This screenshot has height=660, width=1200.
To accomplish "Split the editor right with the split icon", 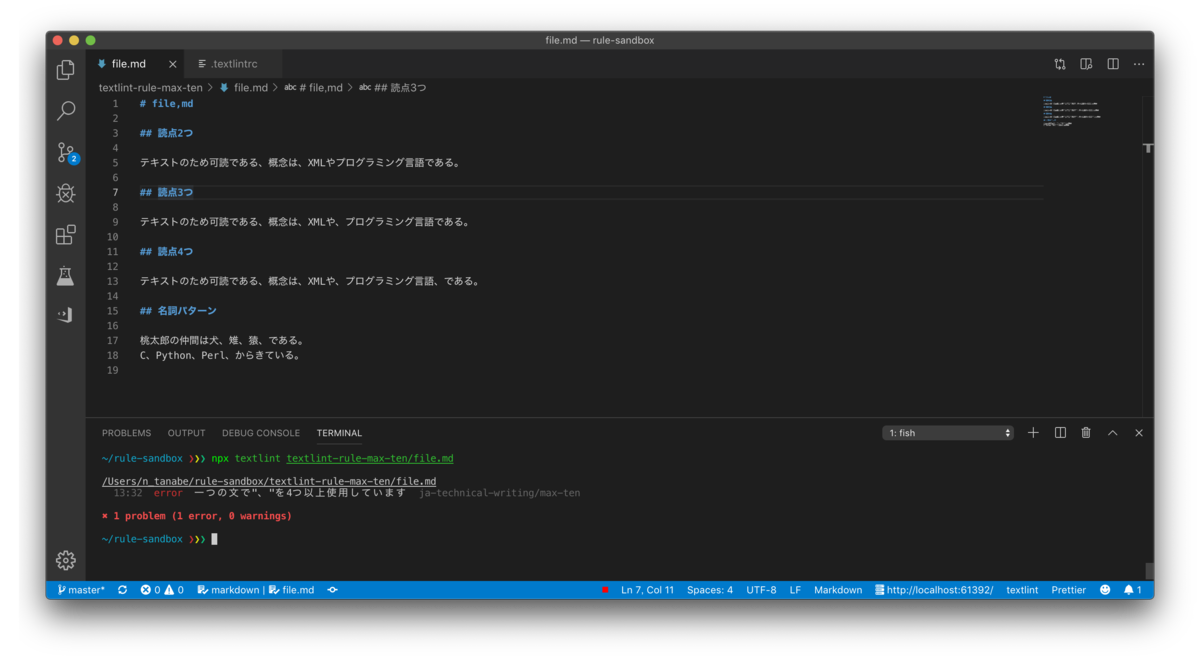I will [x=1113, y=64].
